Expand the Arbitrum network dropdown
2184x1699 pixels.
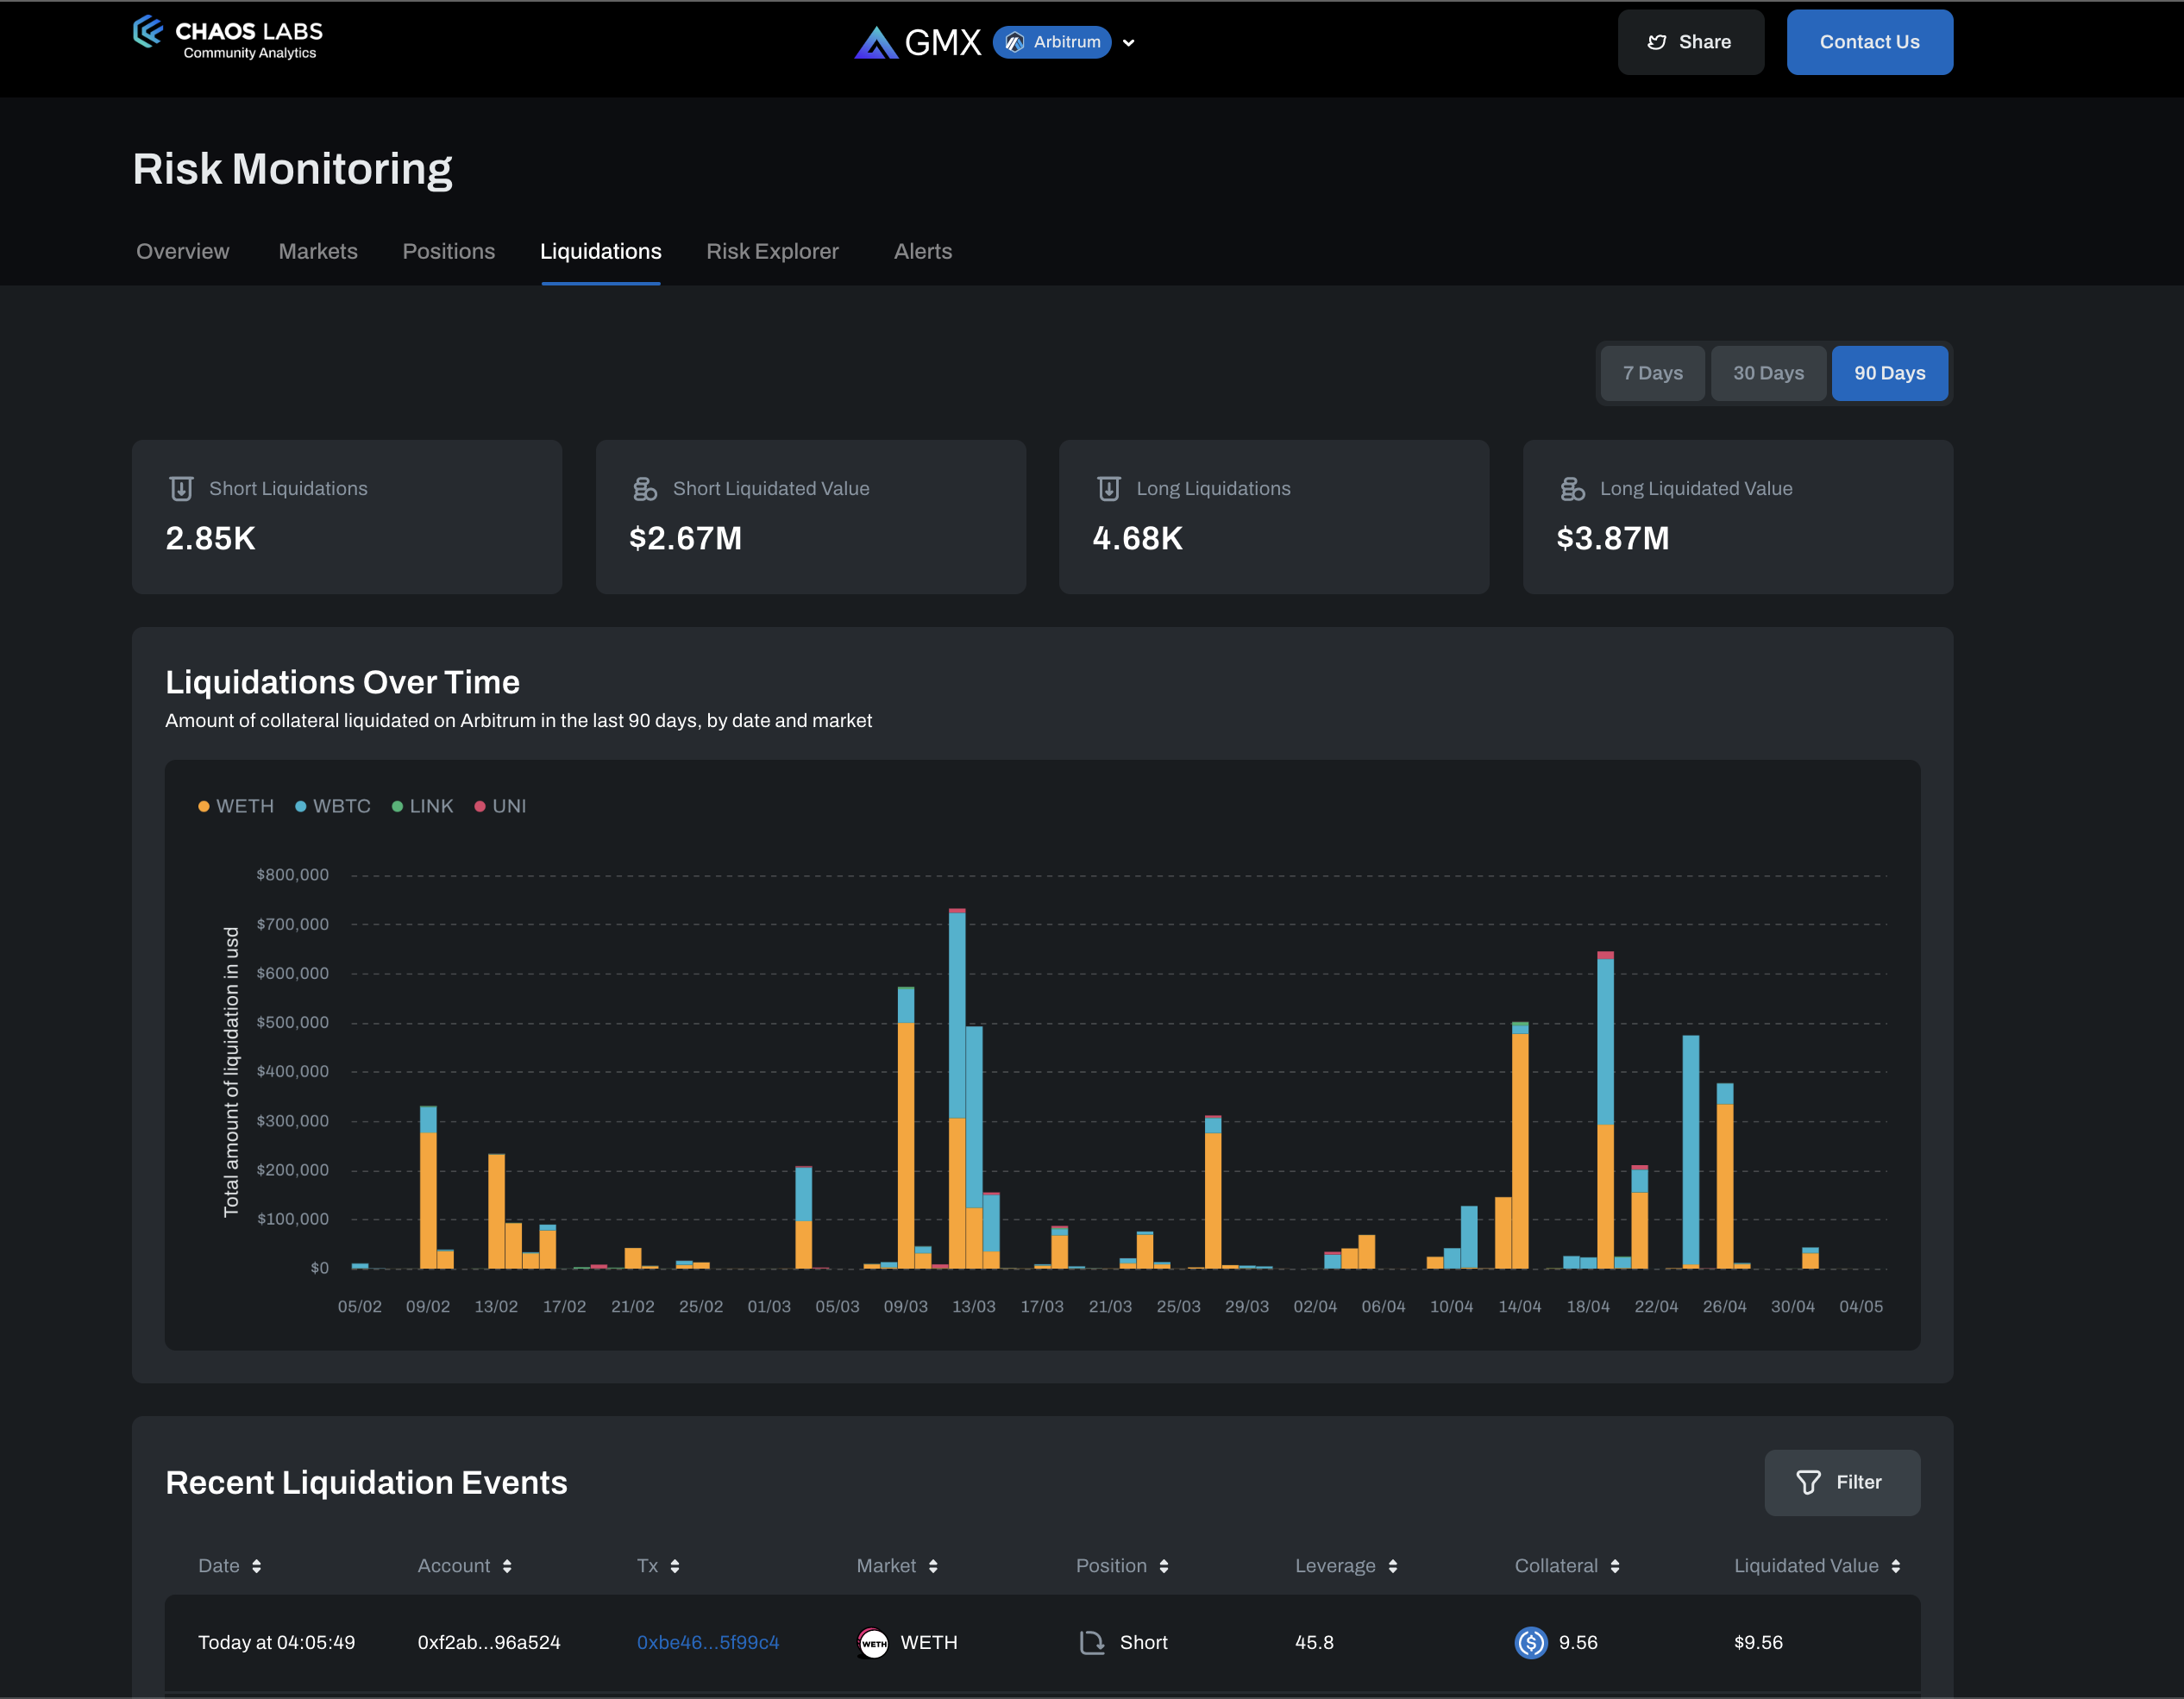point(1129,43)
